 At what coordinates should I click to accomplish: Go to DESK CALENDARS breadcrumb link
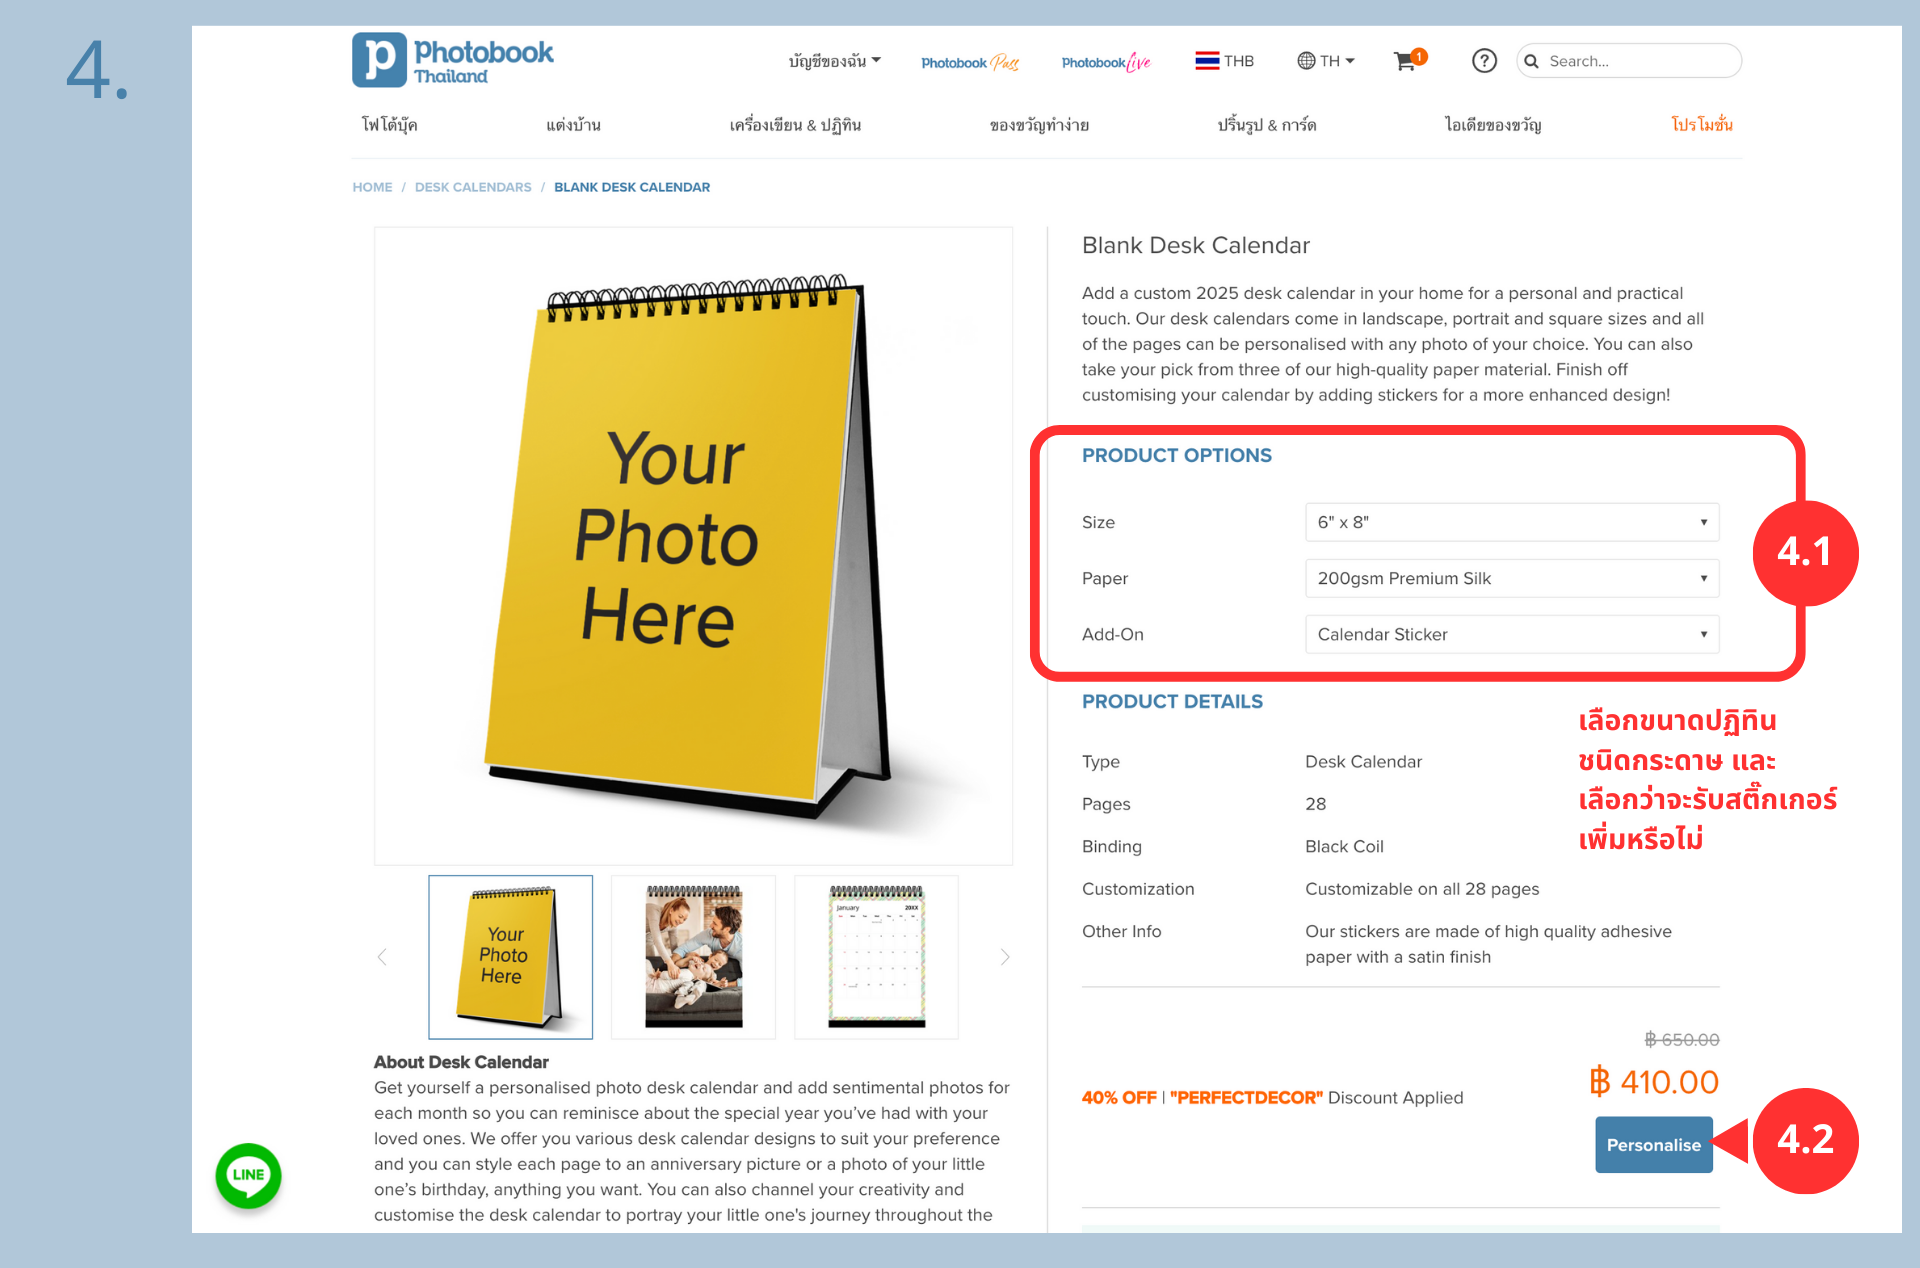(473, 187)
